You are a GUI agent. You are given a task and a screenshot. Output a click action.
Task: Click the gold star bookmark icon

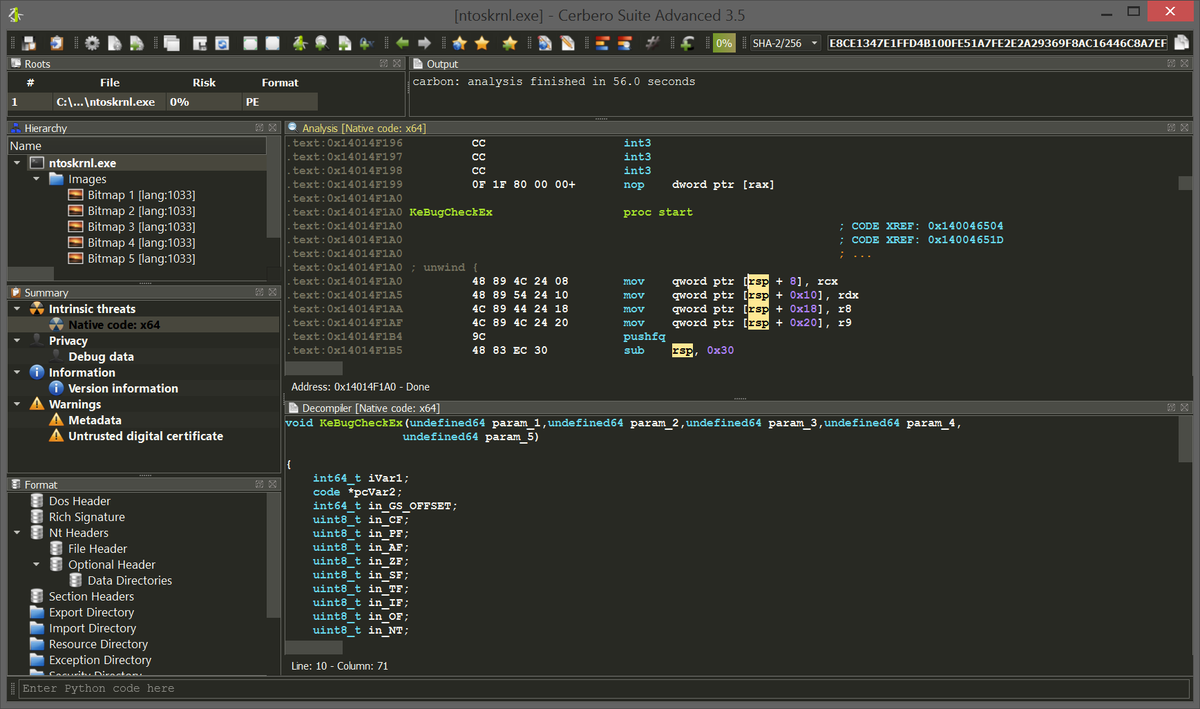[482, 43]
